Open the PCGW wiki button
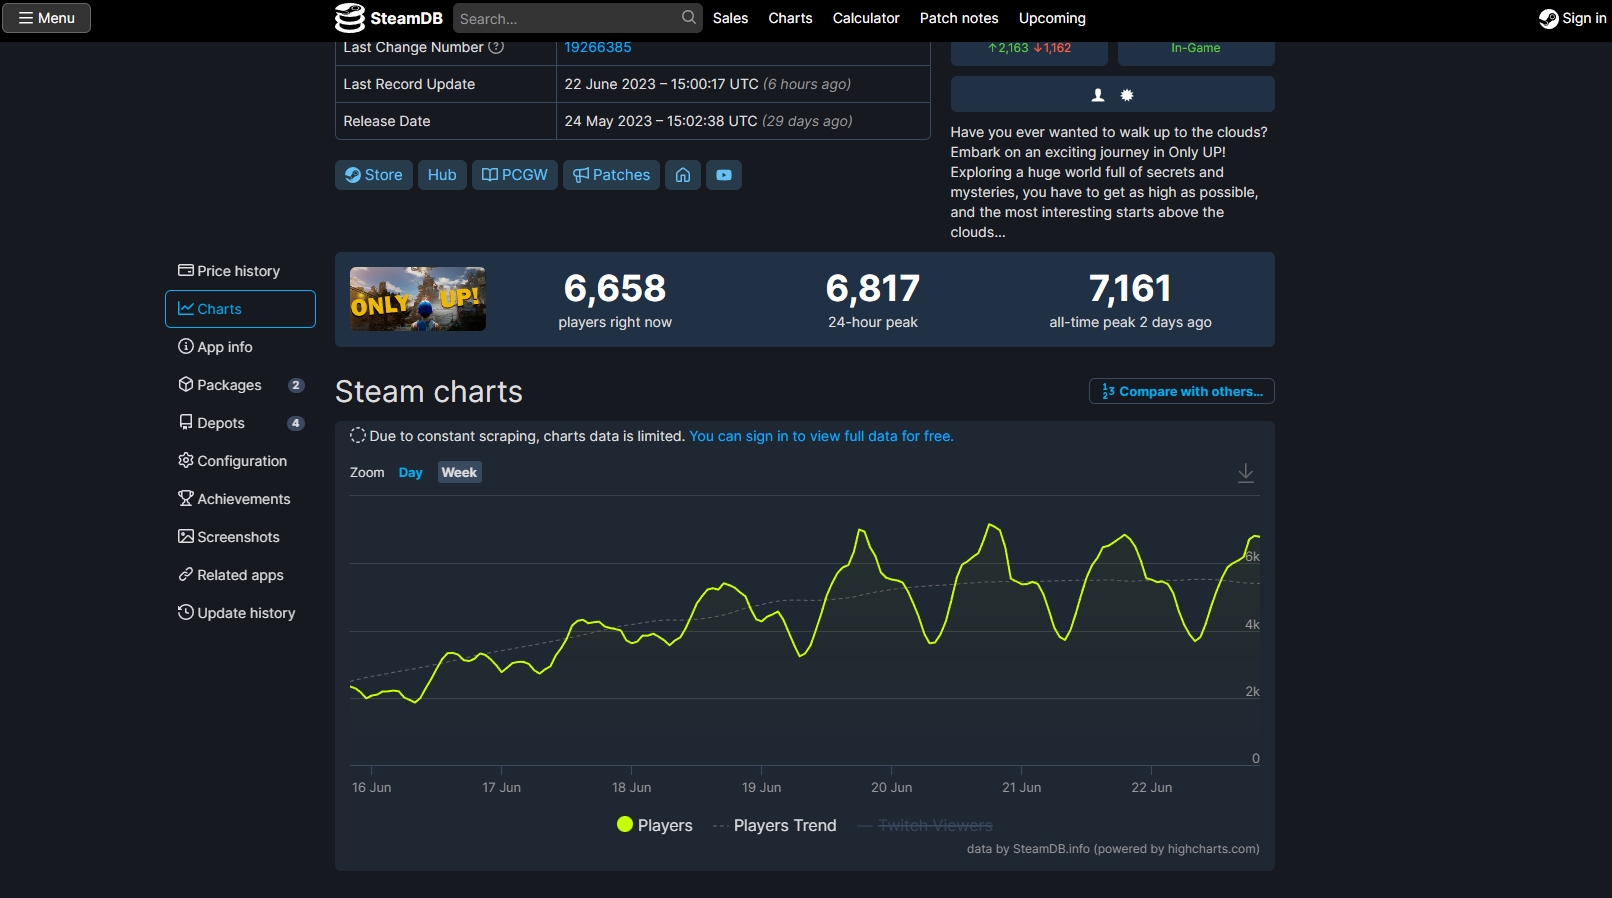 click(x=515, y=175)
